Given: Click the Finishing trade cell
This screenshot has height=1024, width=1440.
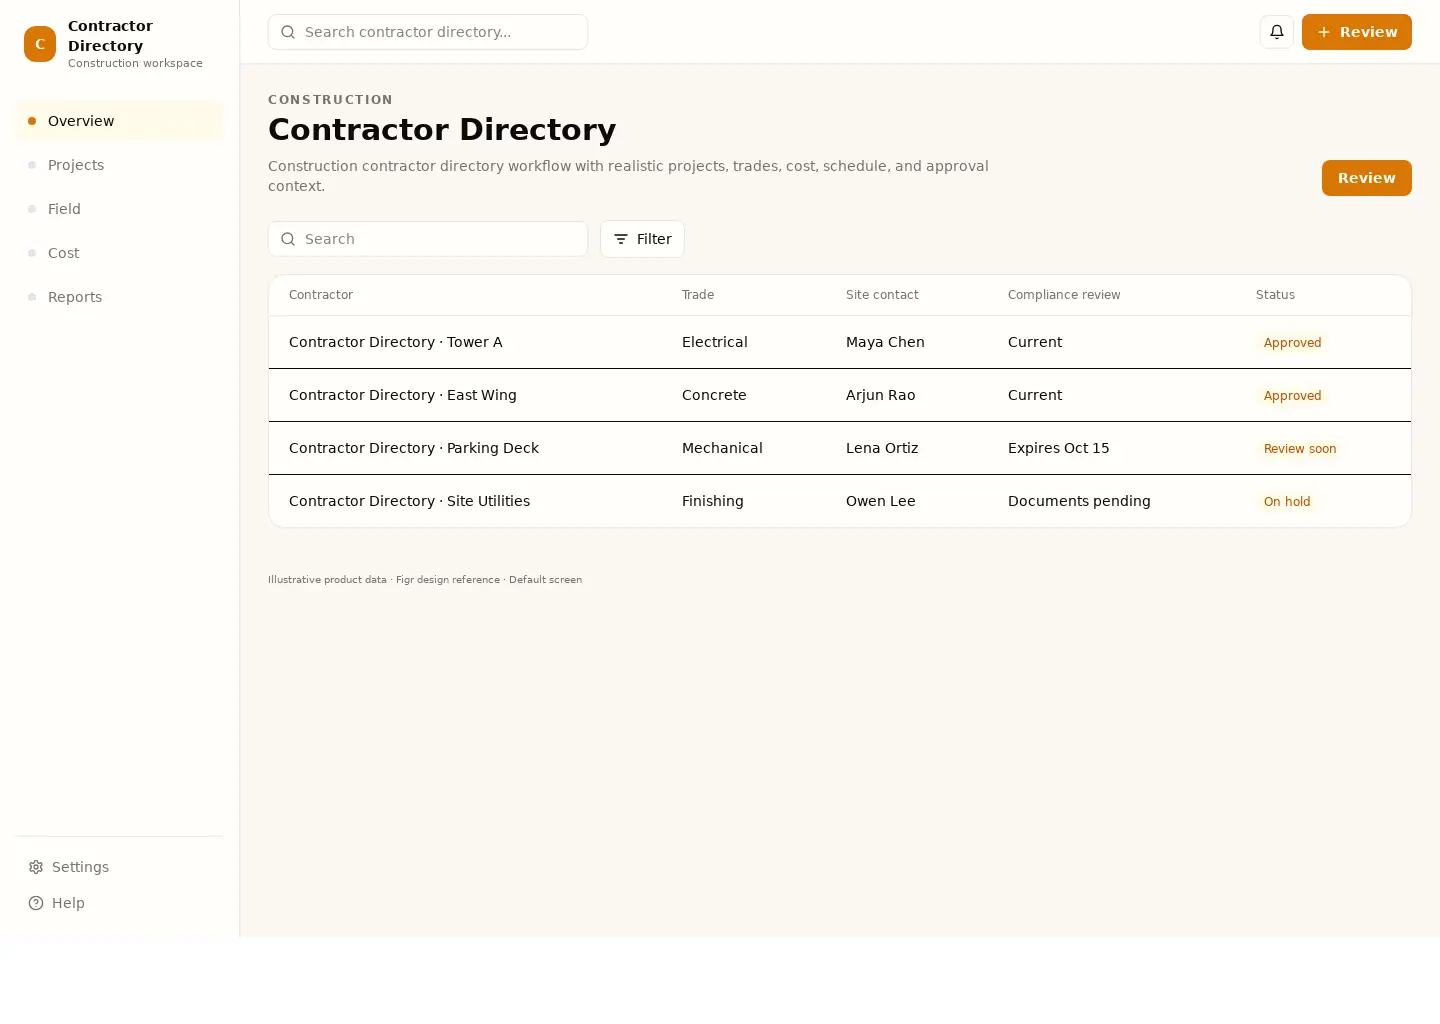Looking at the screenshot, I should pyautogui.click(x=712, y=501).
